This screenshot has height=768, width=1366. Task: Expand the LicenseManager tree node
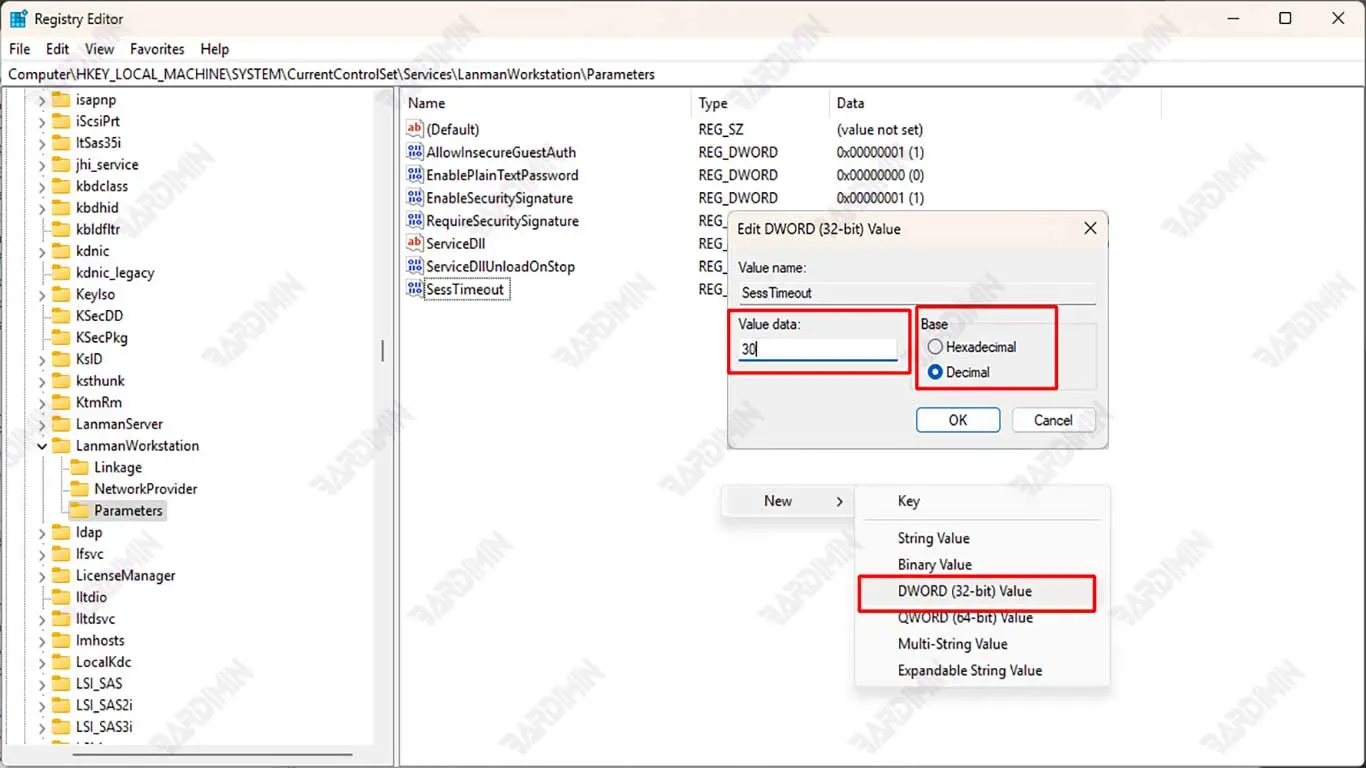coord(42,576)
